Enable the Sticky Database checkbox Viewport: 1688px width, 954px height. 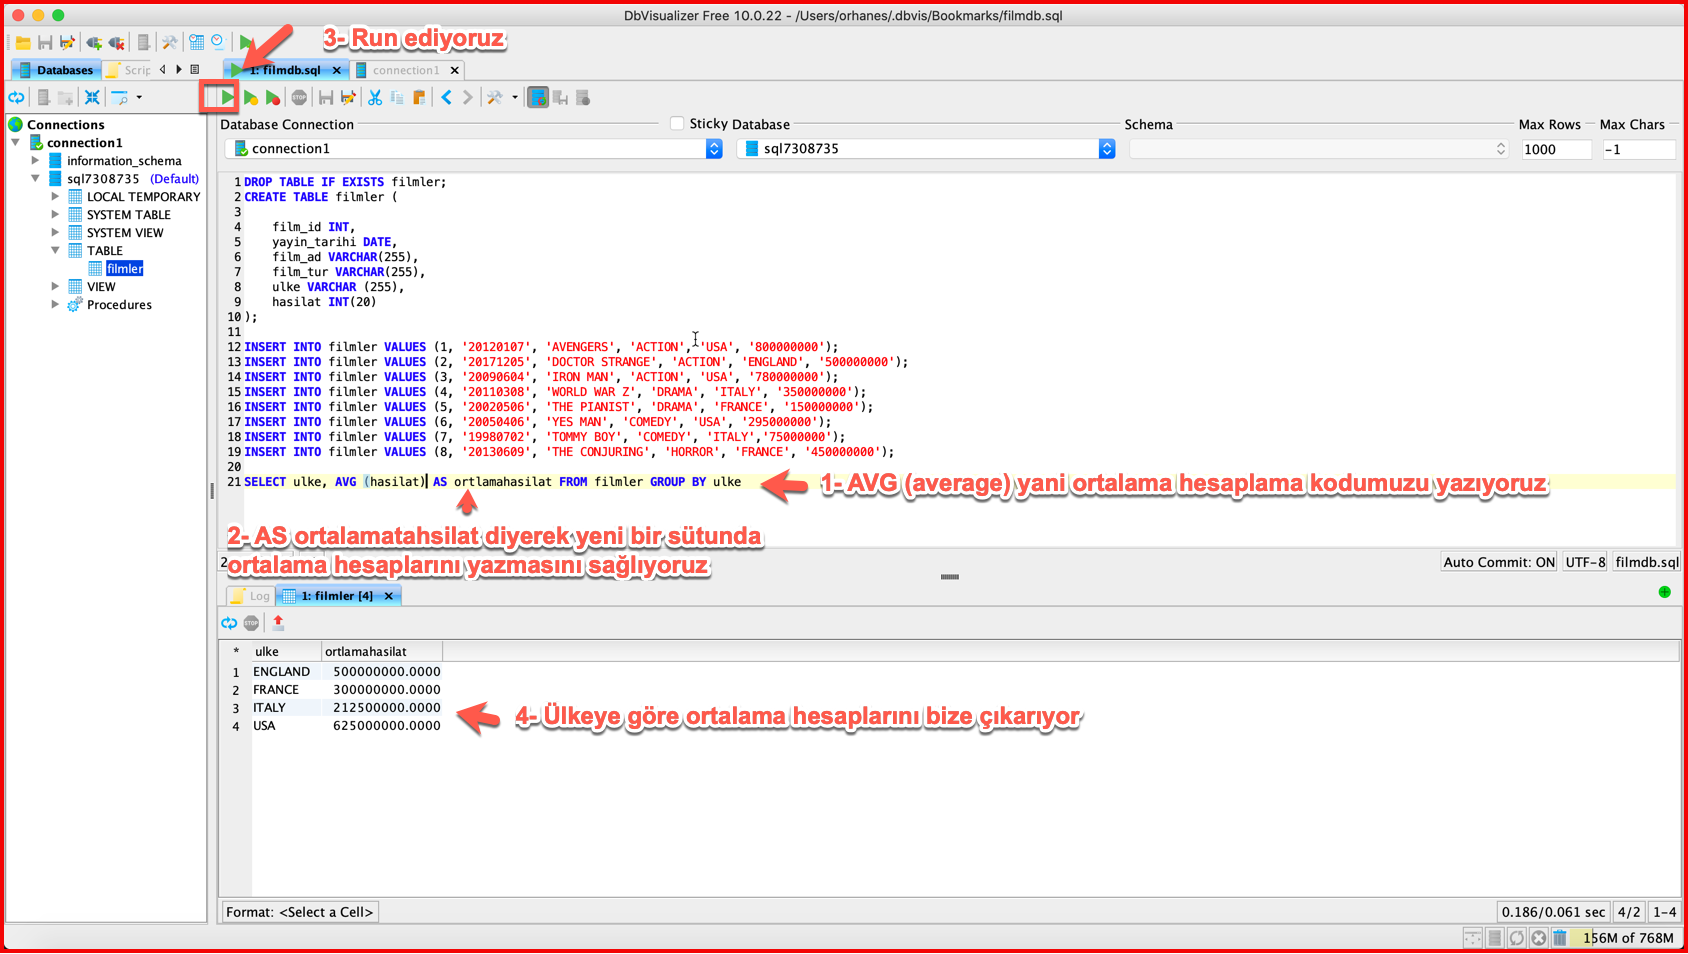point(677,123)
